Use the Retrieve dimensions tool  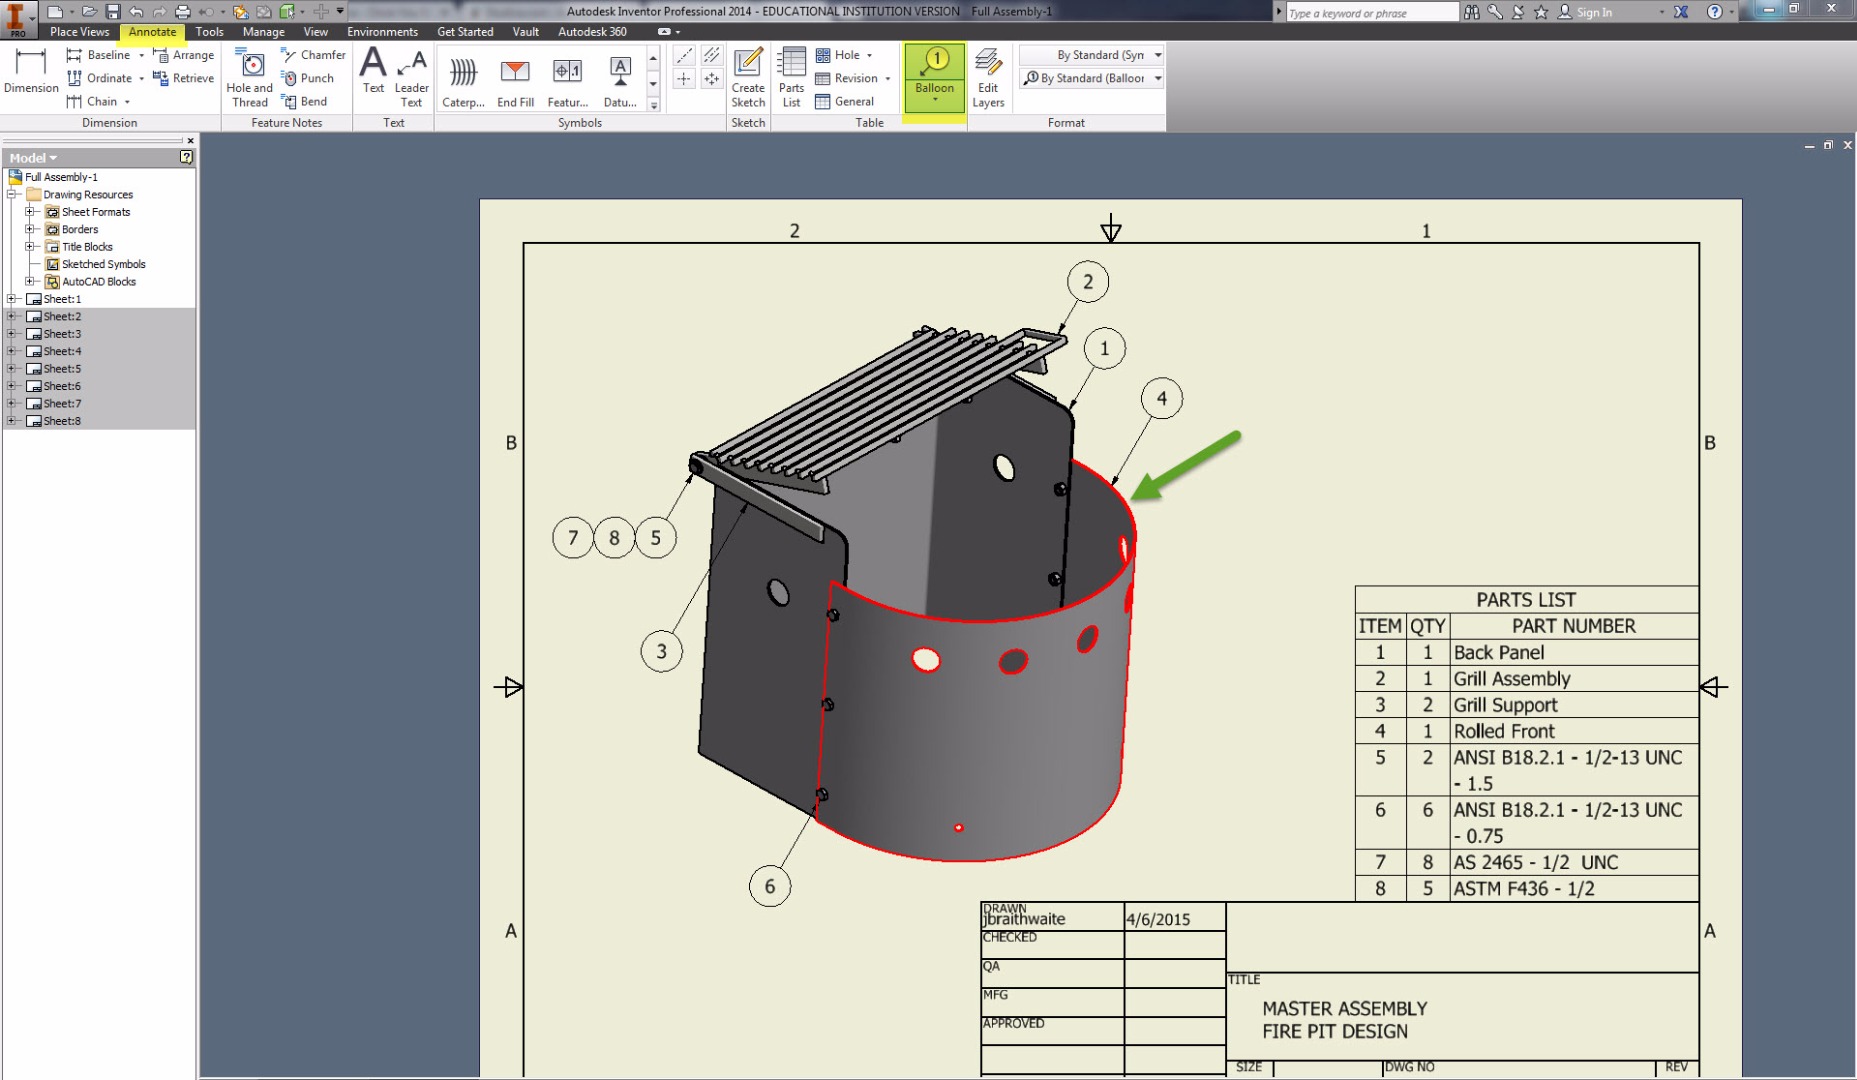tap(184, 78)
